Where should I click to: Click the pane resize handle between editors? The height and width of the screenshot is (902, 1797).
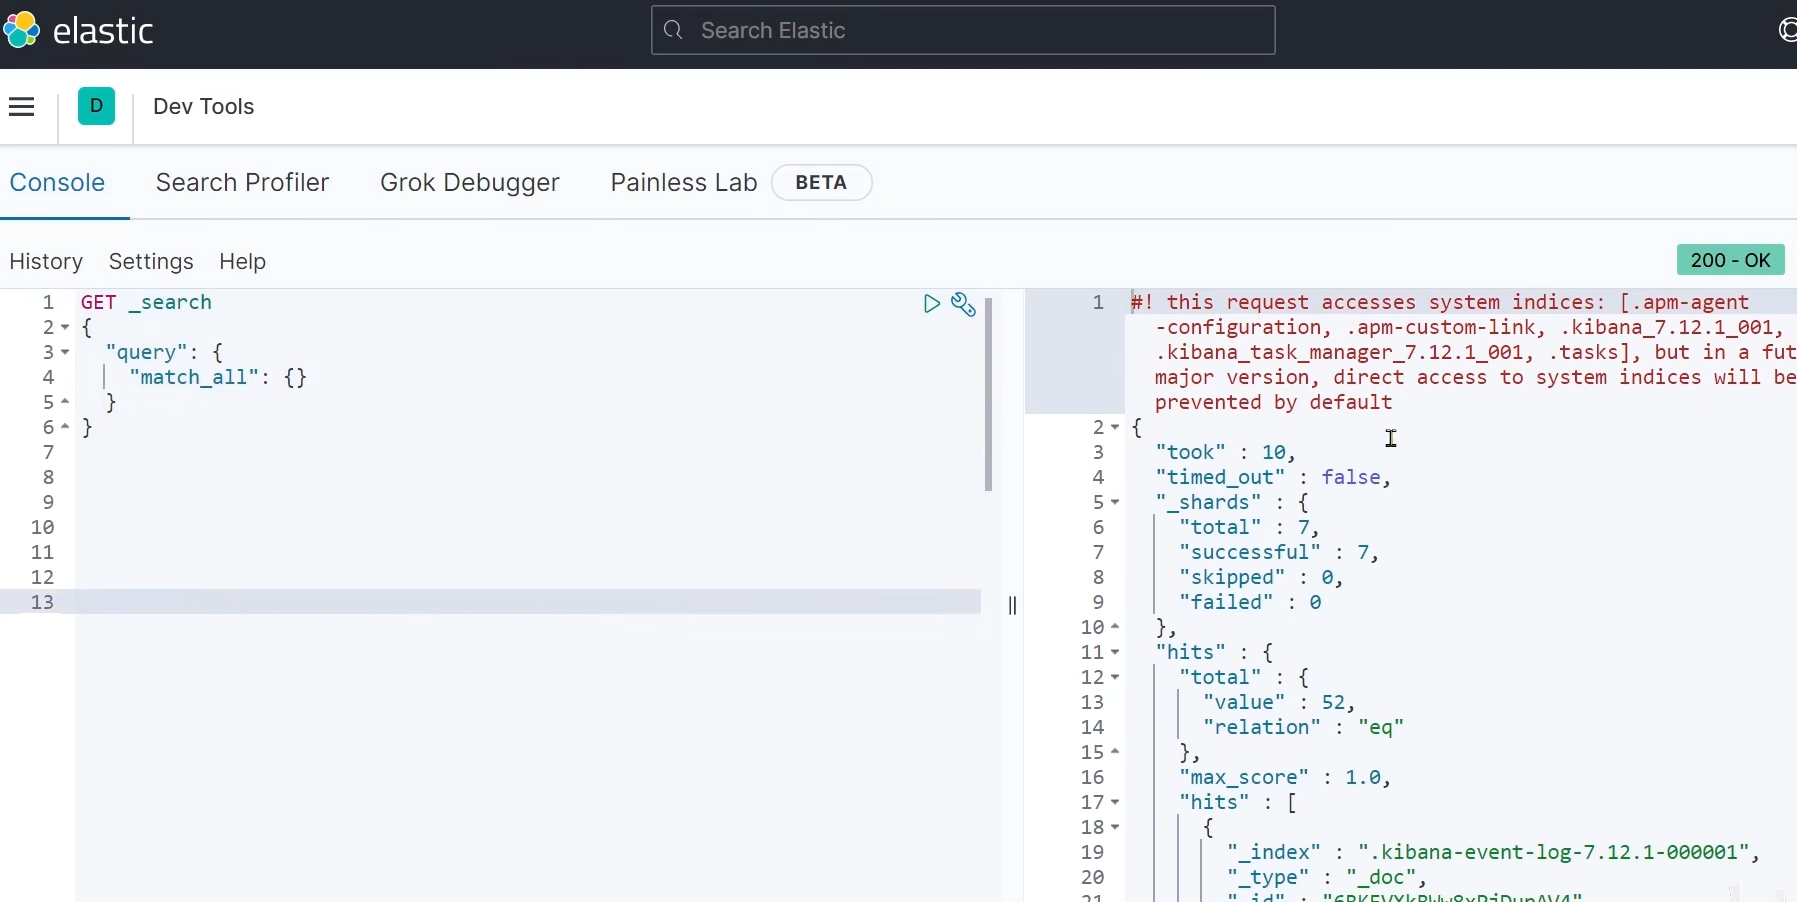tap(1013, 606)
